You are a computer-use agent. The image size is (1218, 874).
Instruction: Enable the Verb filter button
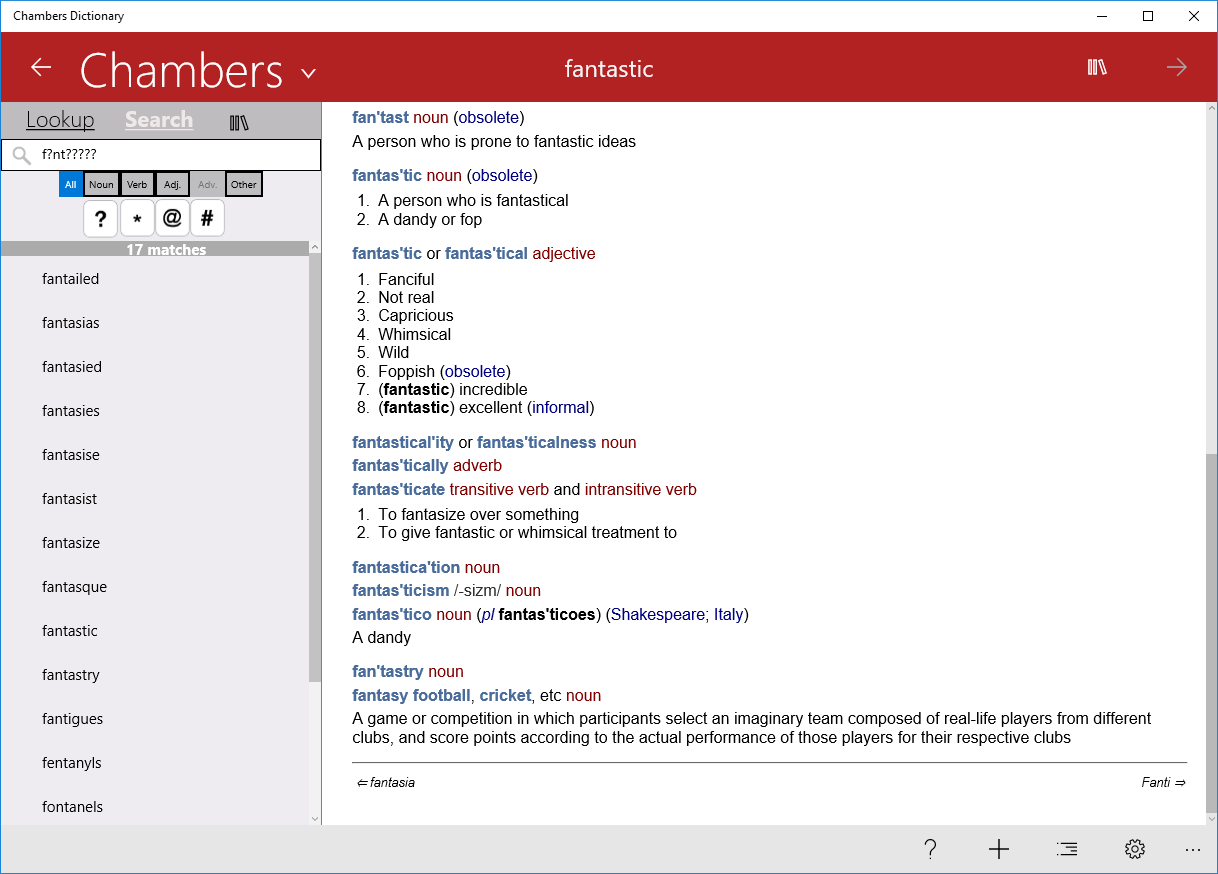click(136, 184)
